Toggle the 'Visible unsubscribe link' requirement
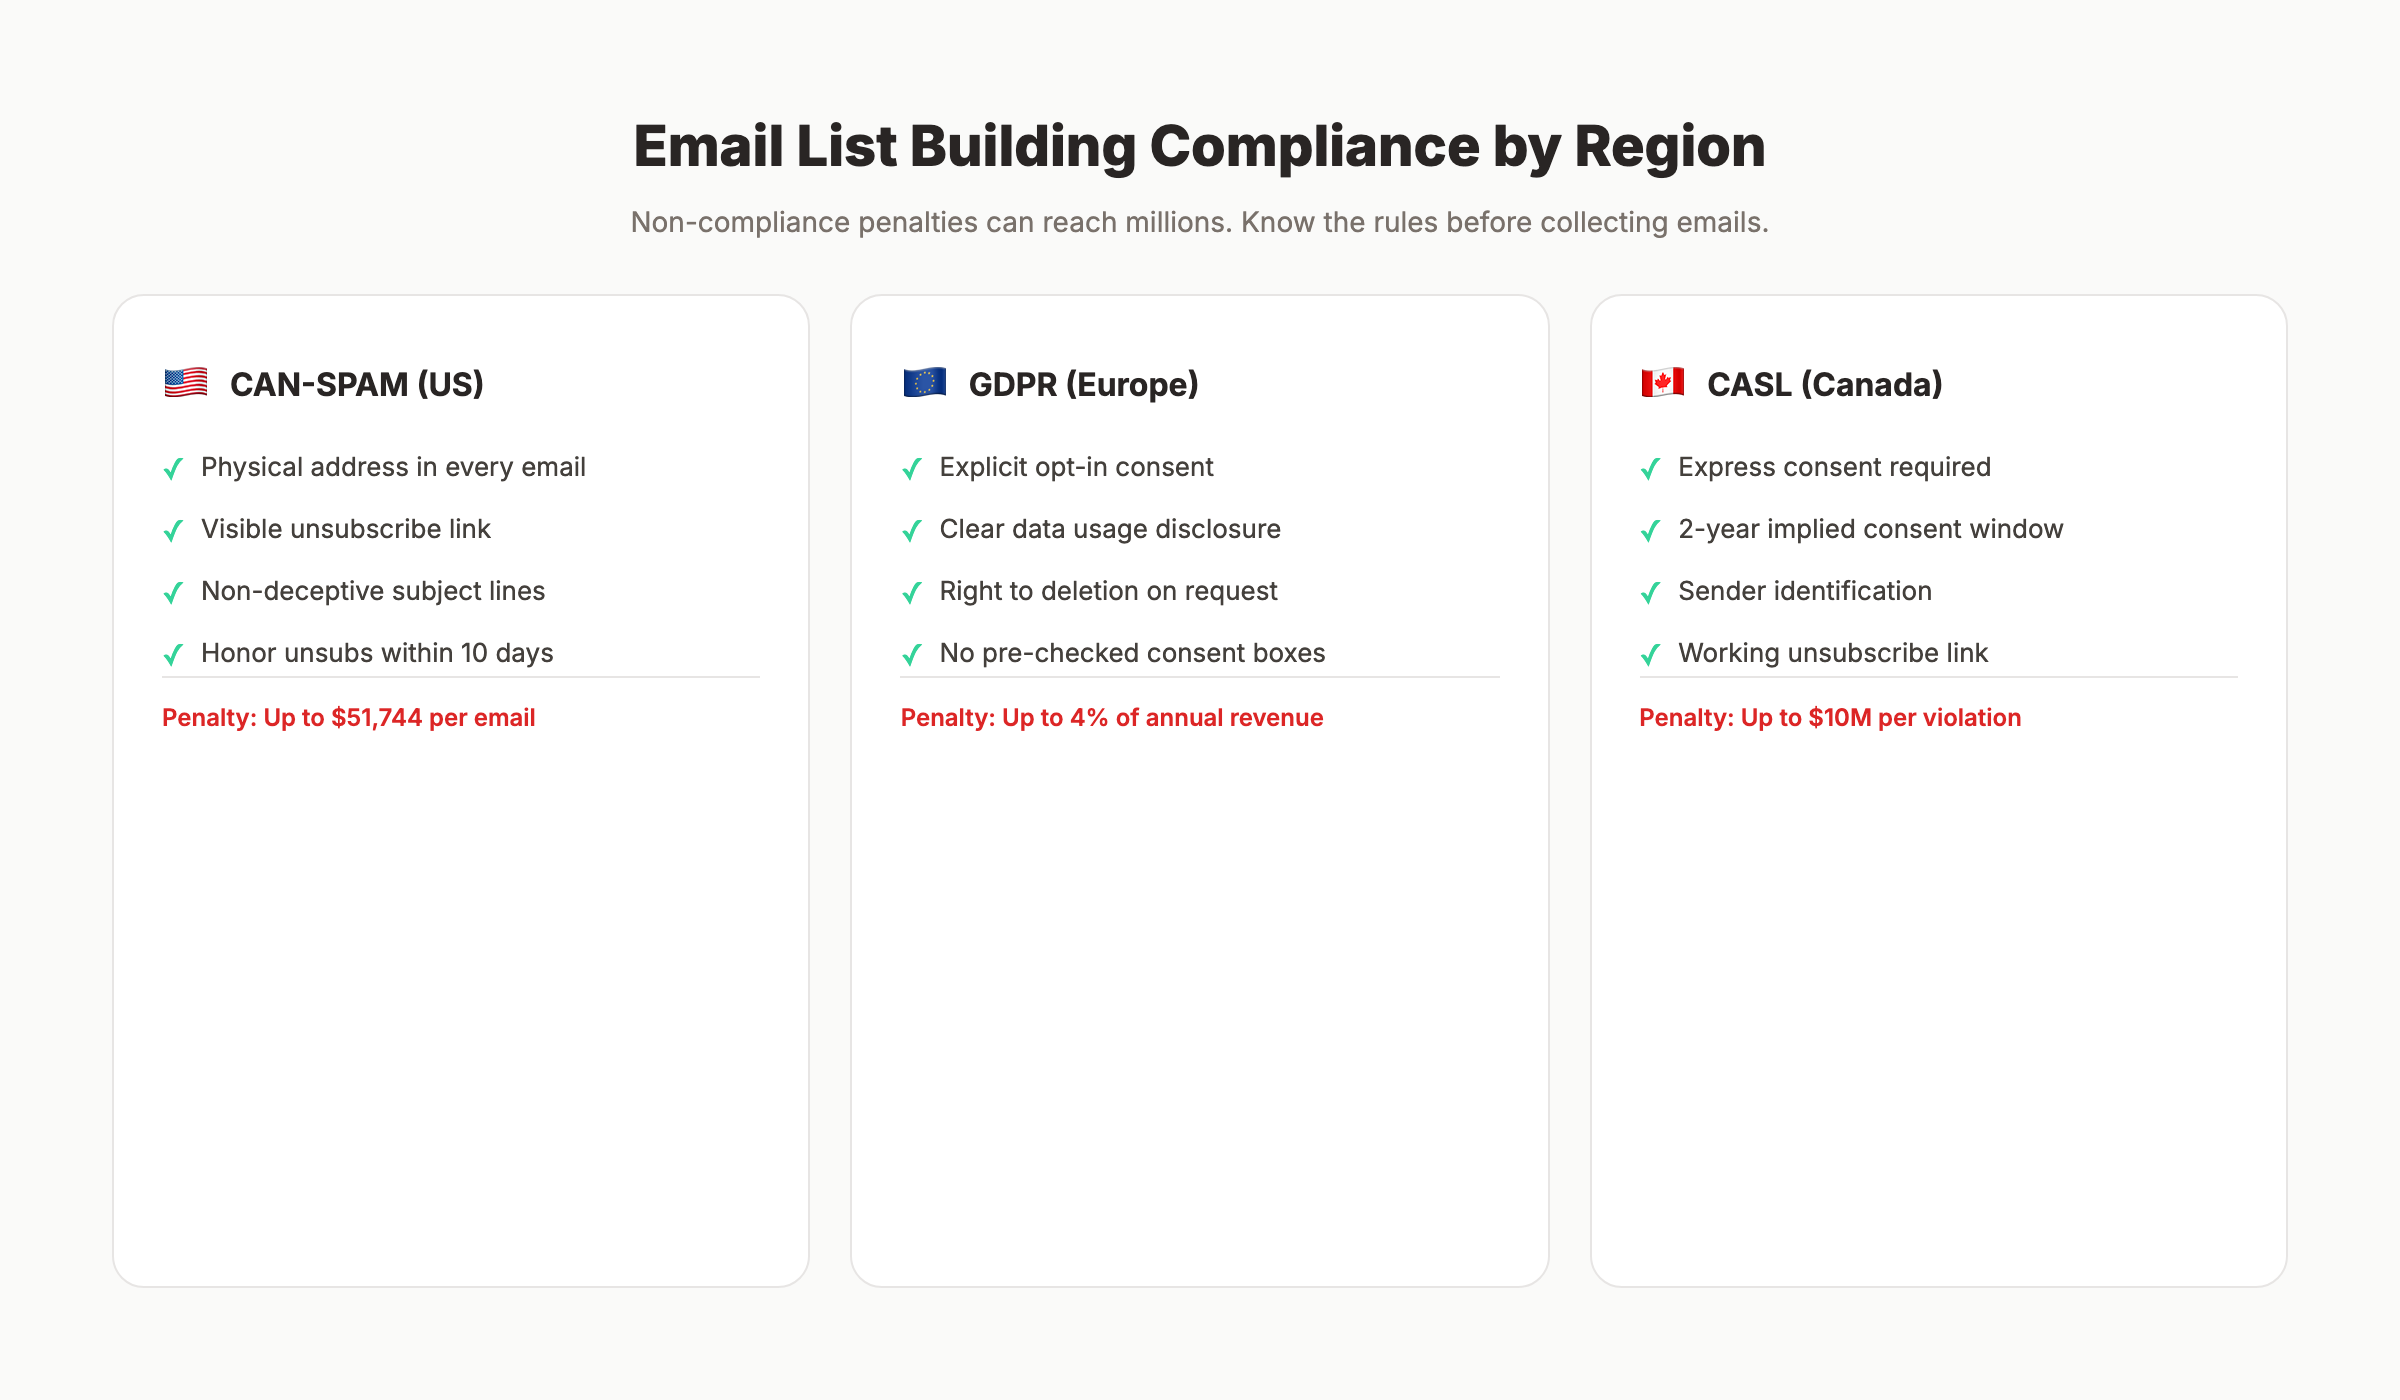This screenshot has height=1400, width=2400. coord(345,528)
